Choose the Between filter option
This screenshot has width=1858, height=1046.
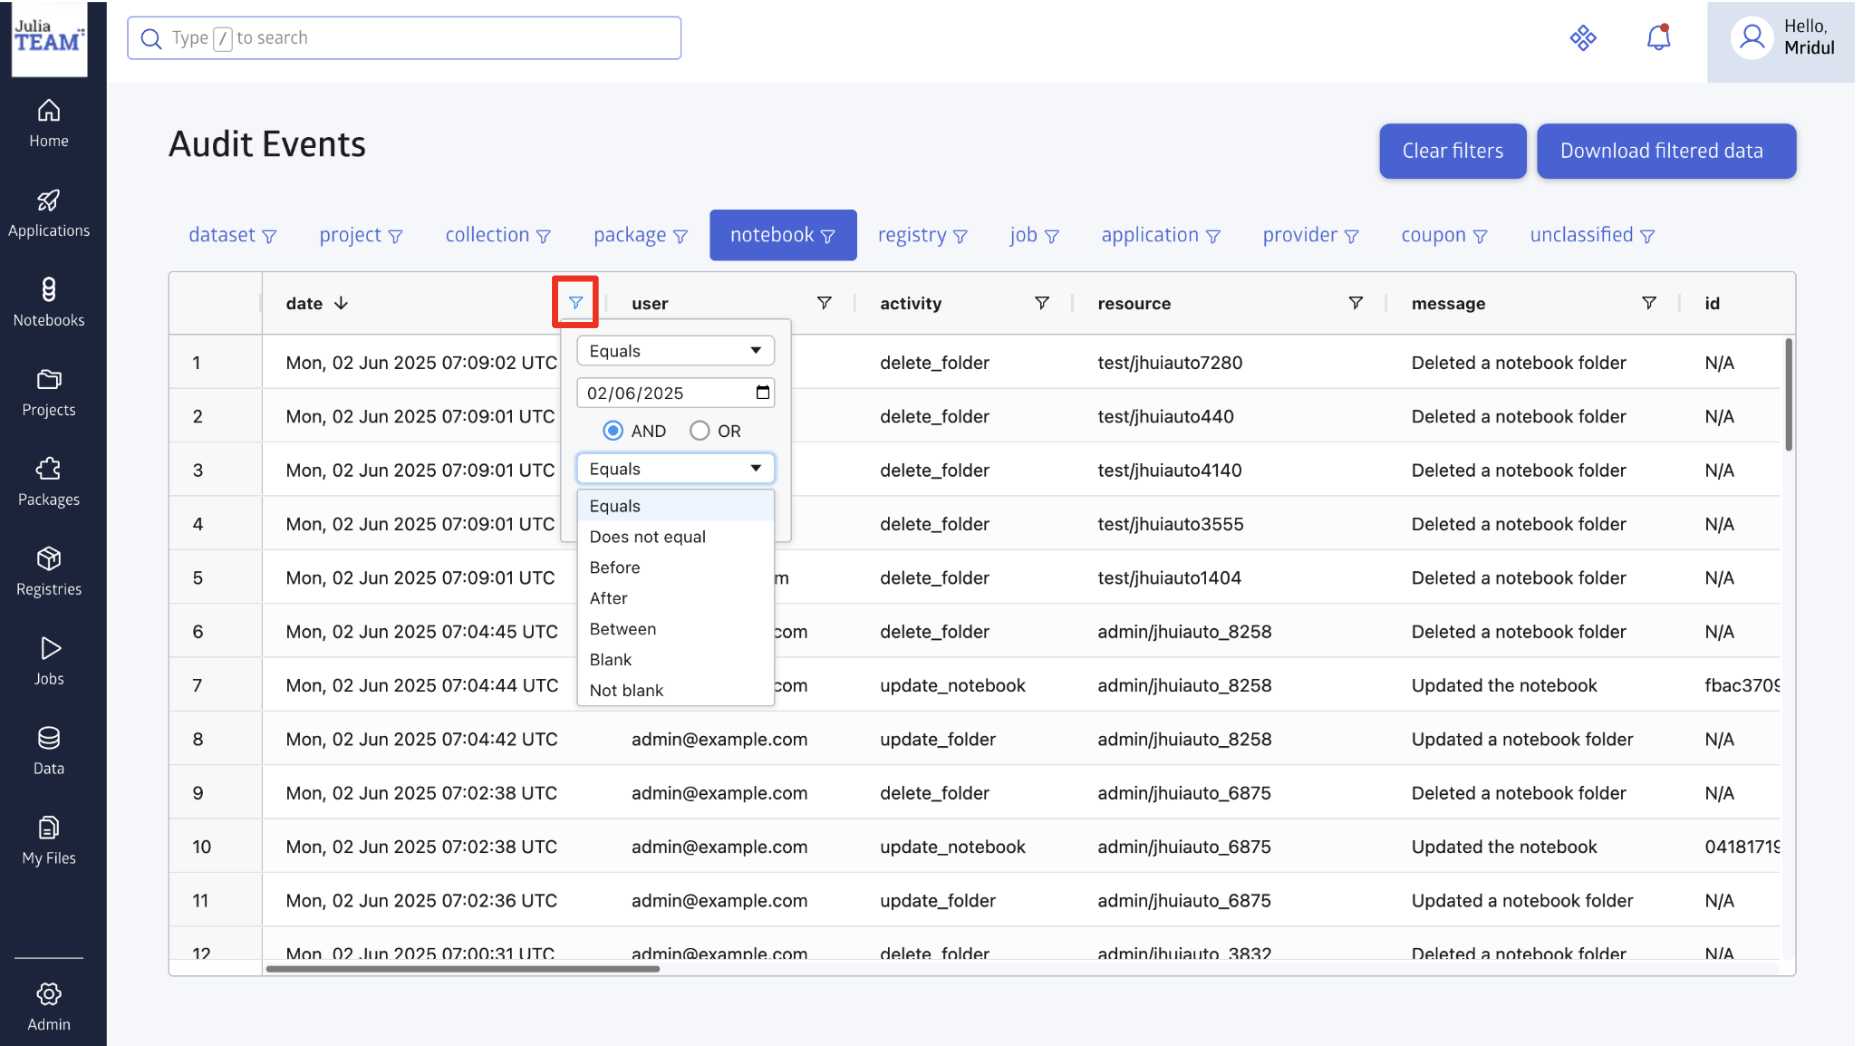pyautogui.click(x=623, y=629)
